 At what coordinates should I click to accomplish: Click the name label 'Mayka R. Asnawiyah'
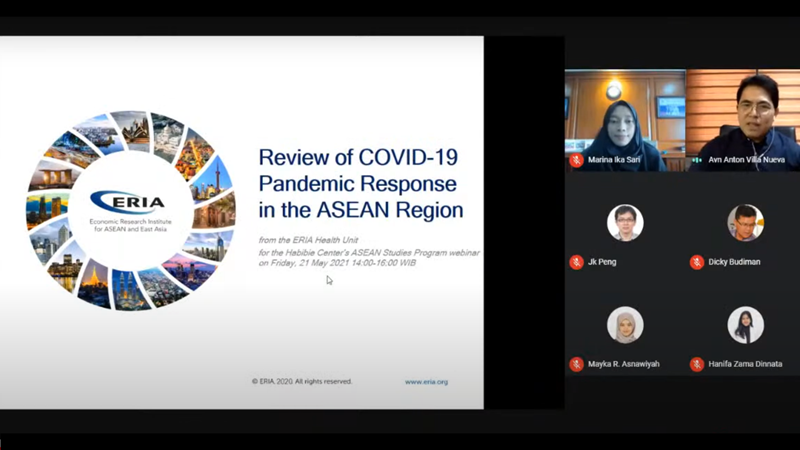(x=623, y=364)
